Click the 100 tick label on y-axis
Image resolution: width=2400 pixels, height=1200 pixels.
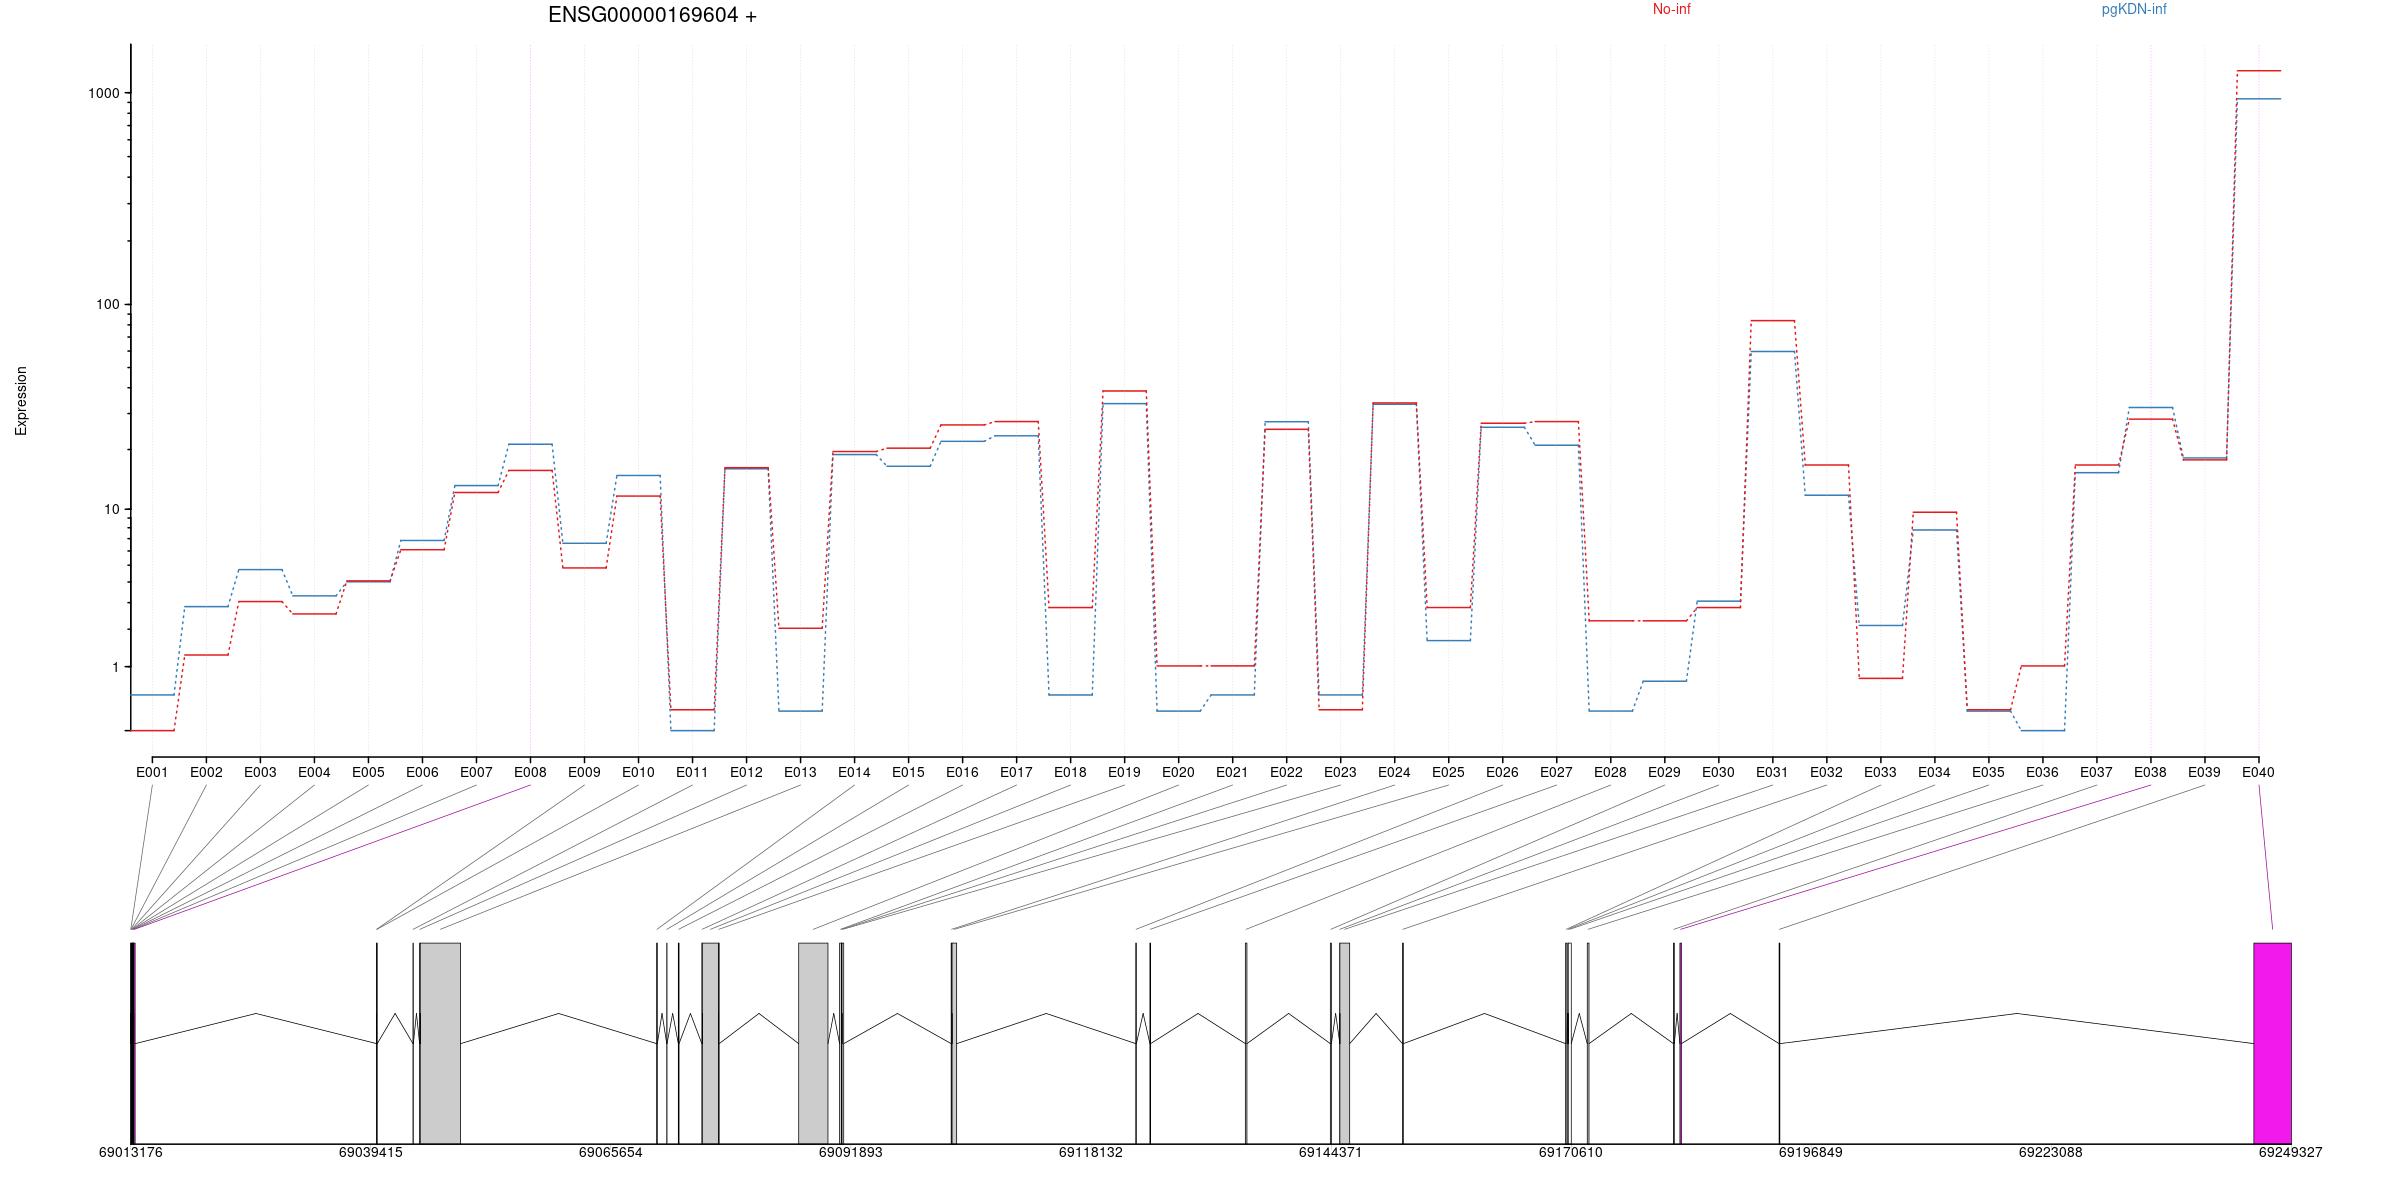tap(107, 304)
